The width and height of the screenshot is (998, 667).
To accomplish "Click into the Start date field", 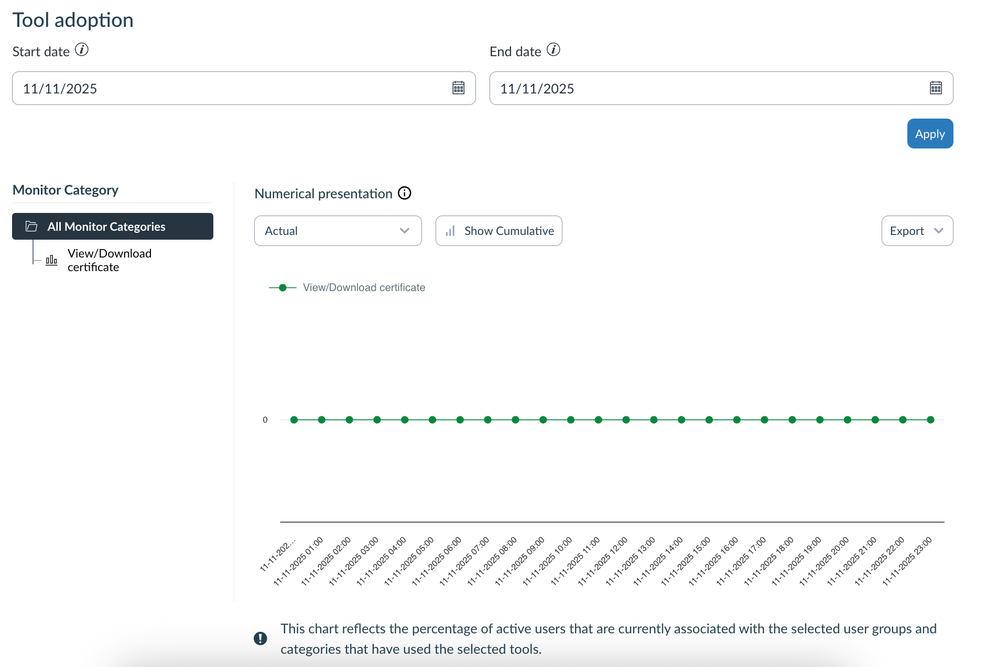I will [230, 88].
